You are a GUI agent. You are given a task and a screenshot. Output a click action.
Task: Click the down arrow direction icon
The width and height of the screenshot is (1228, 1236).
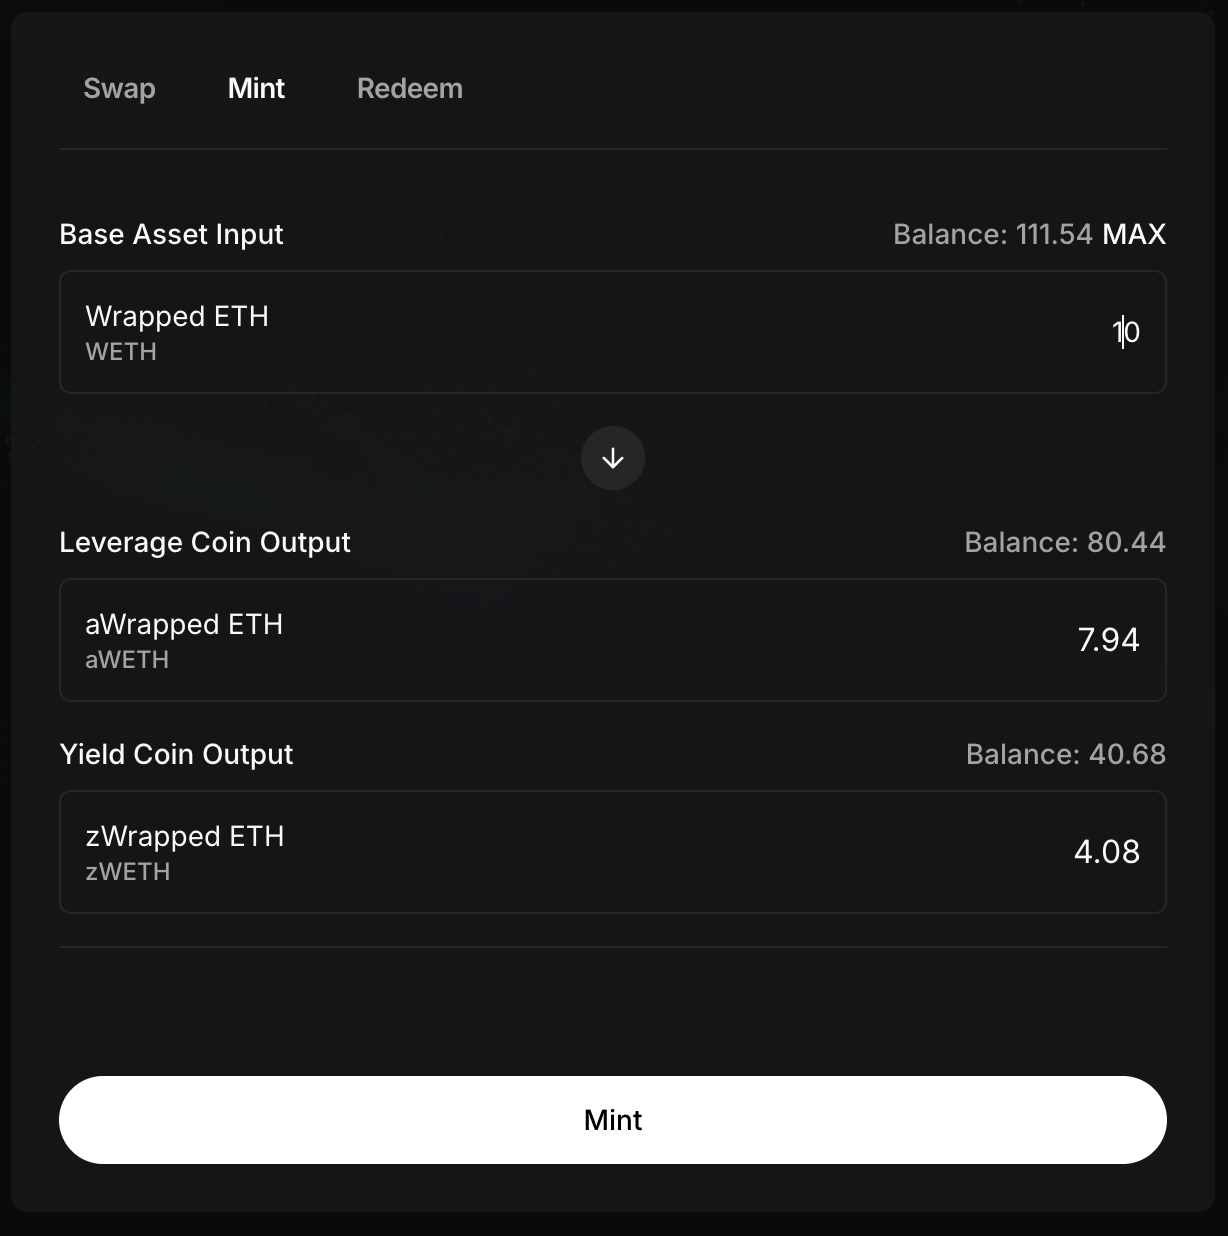tap(613, 458)
